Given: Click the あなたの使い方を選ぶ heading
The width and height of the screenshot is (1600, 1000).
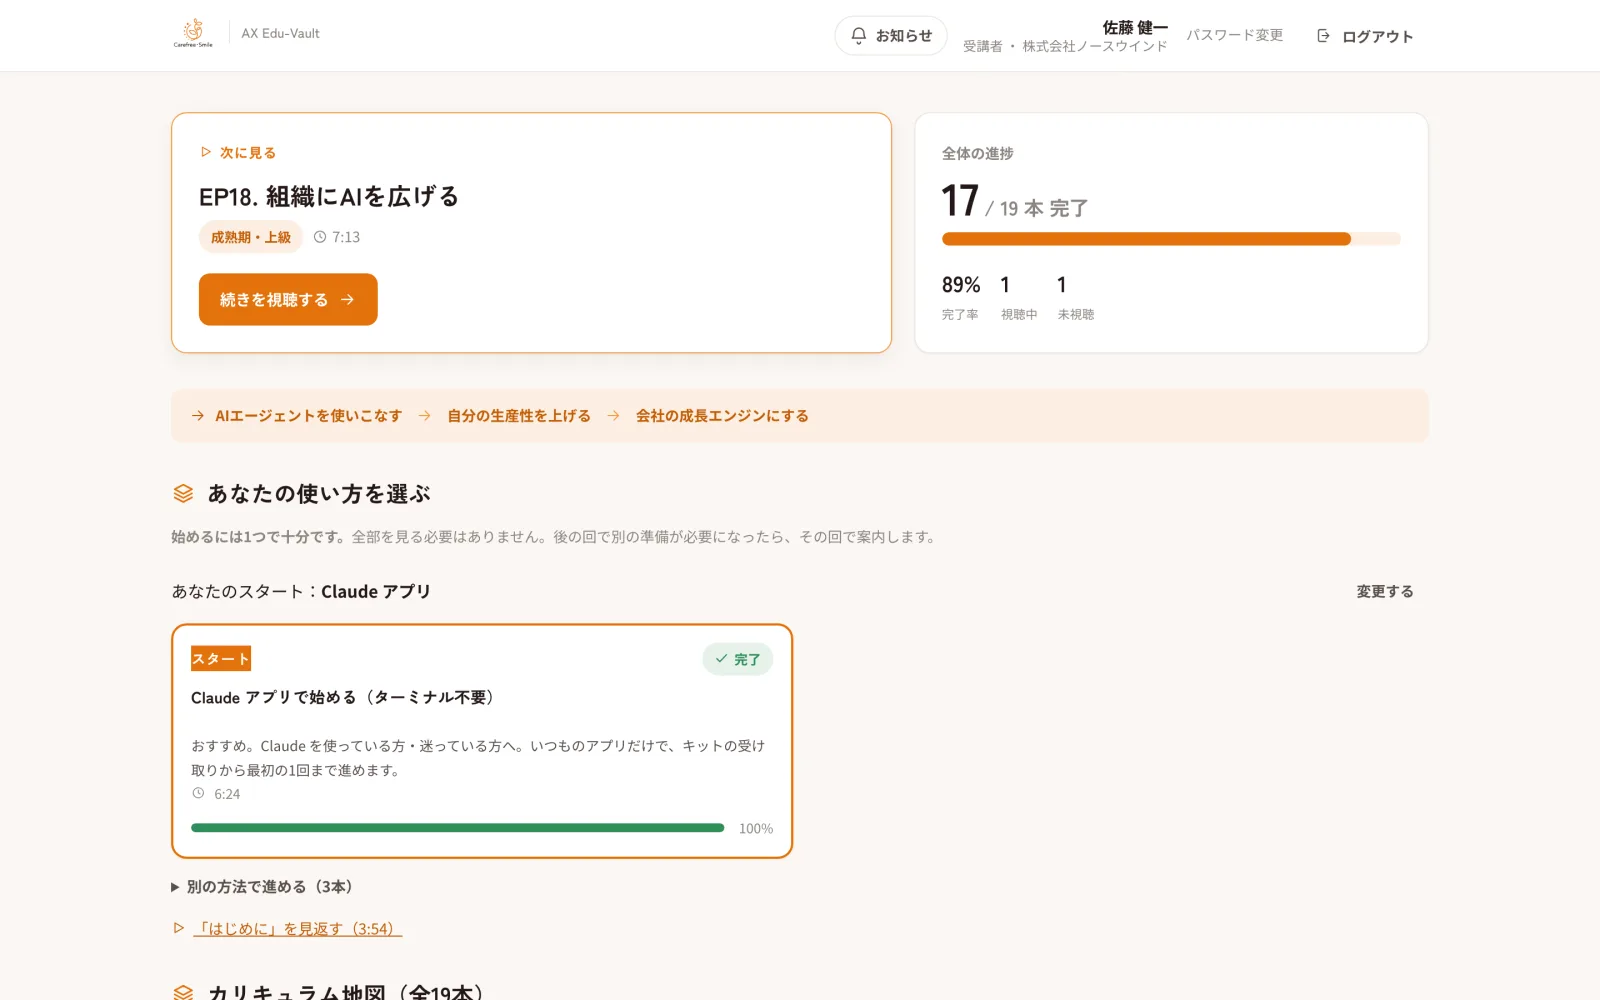Looking at the screenshot, I should pyautogui.click(x=319, y=493).
